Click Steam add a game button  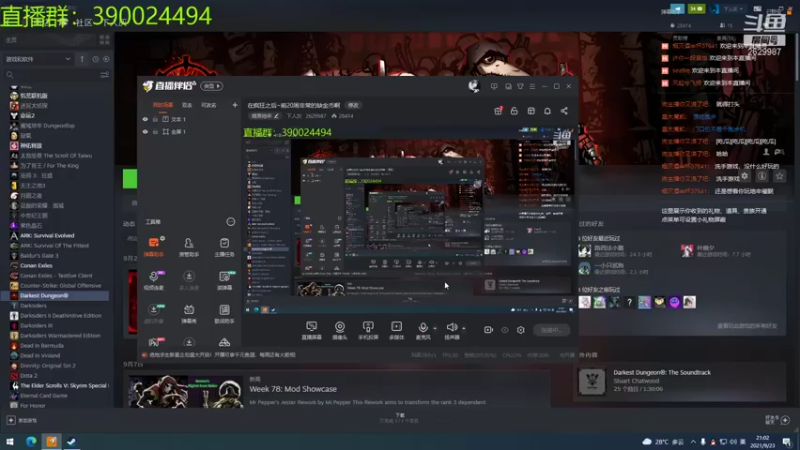[x=22, y=420]
